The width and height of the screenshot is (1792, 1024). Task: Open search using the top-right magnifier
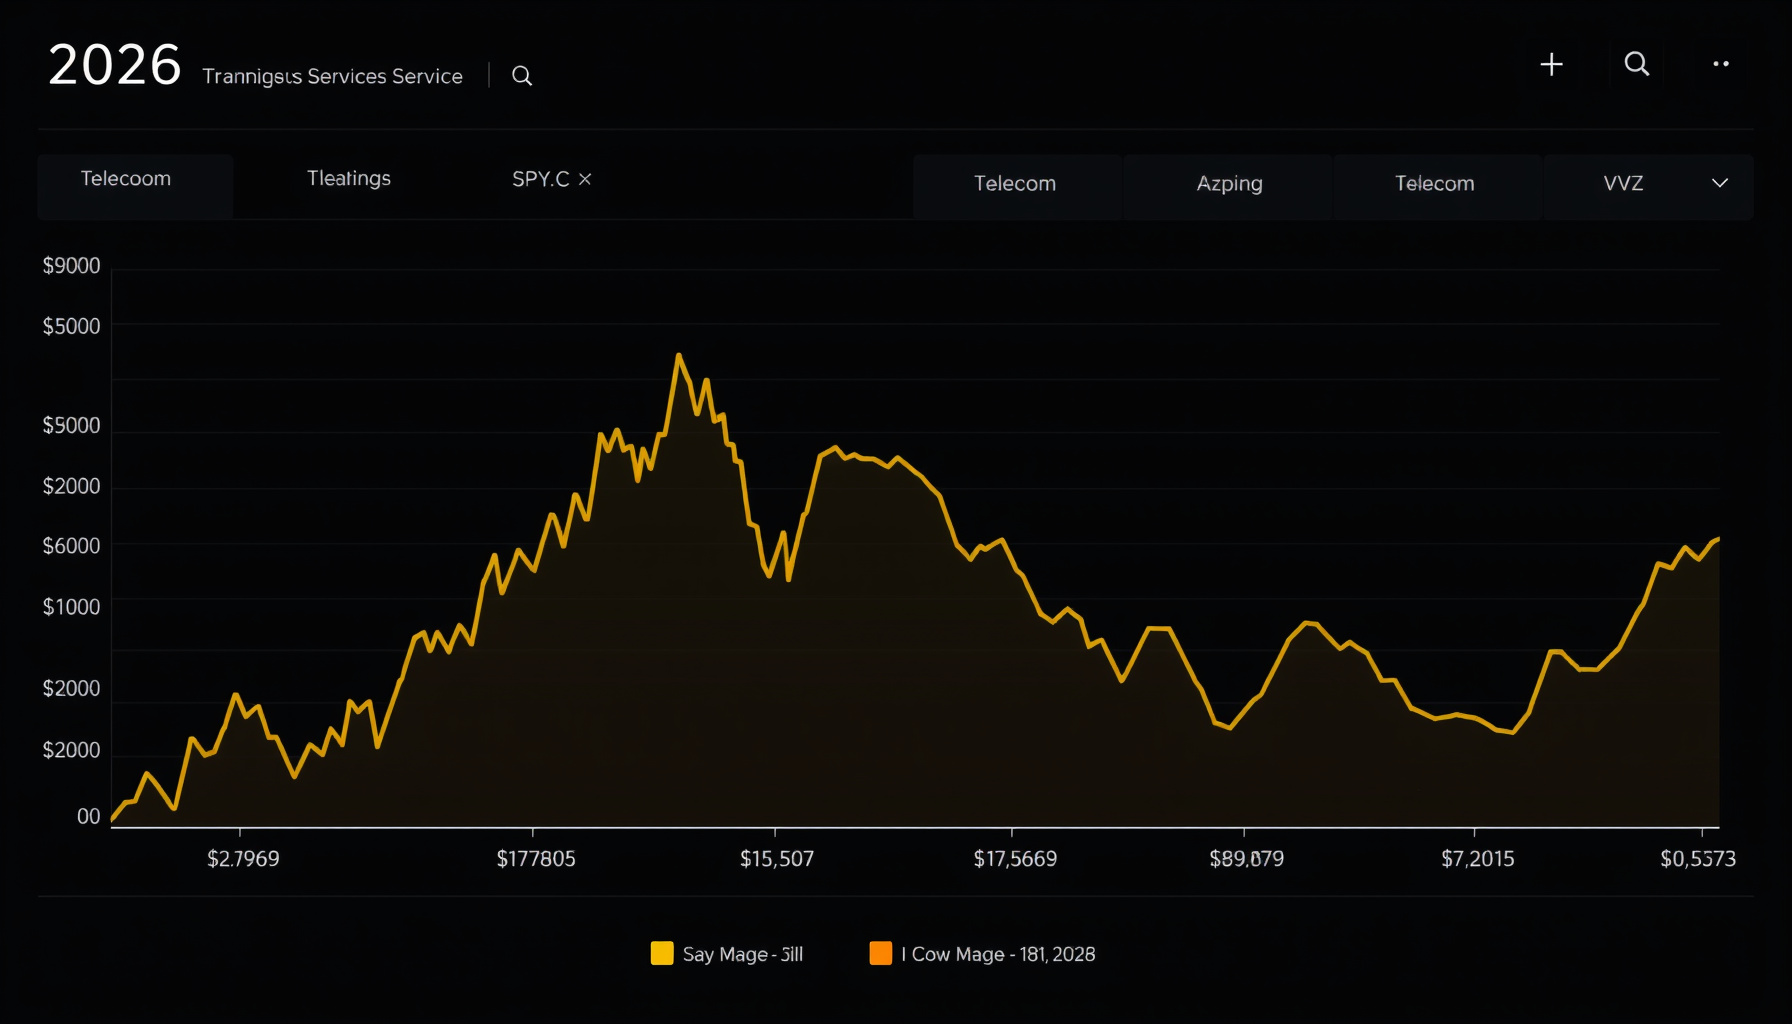click(x=1637, y=65)
